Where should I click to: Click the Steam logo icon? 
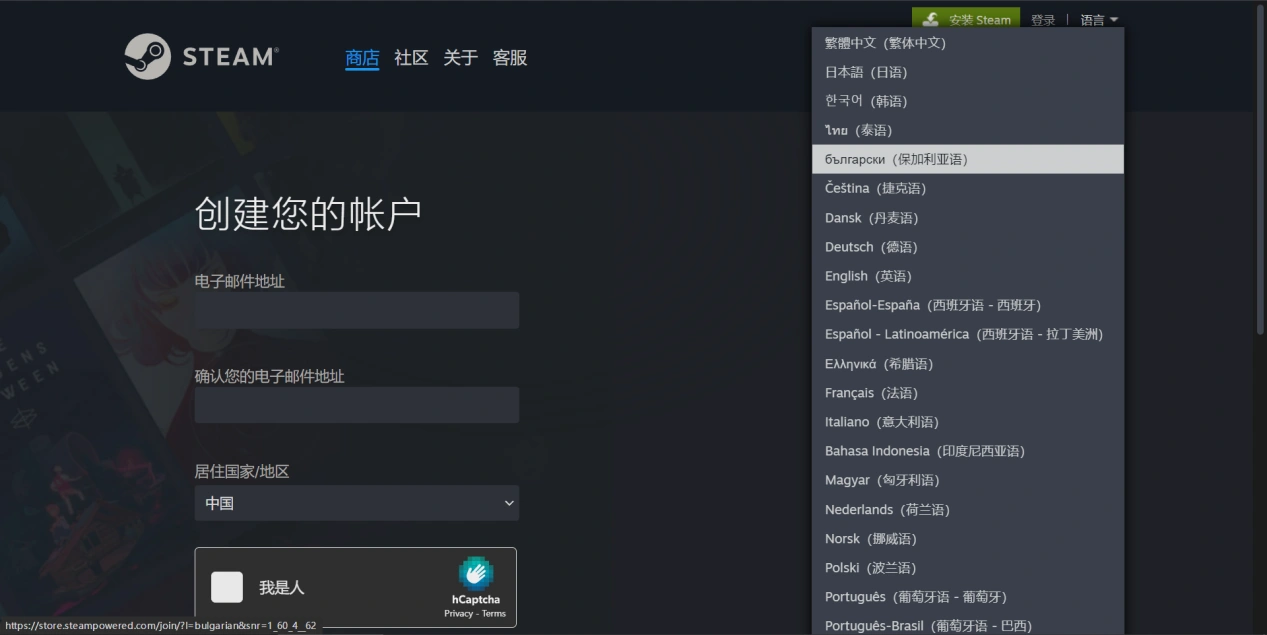point(146,56)
